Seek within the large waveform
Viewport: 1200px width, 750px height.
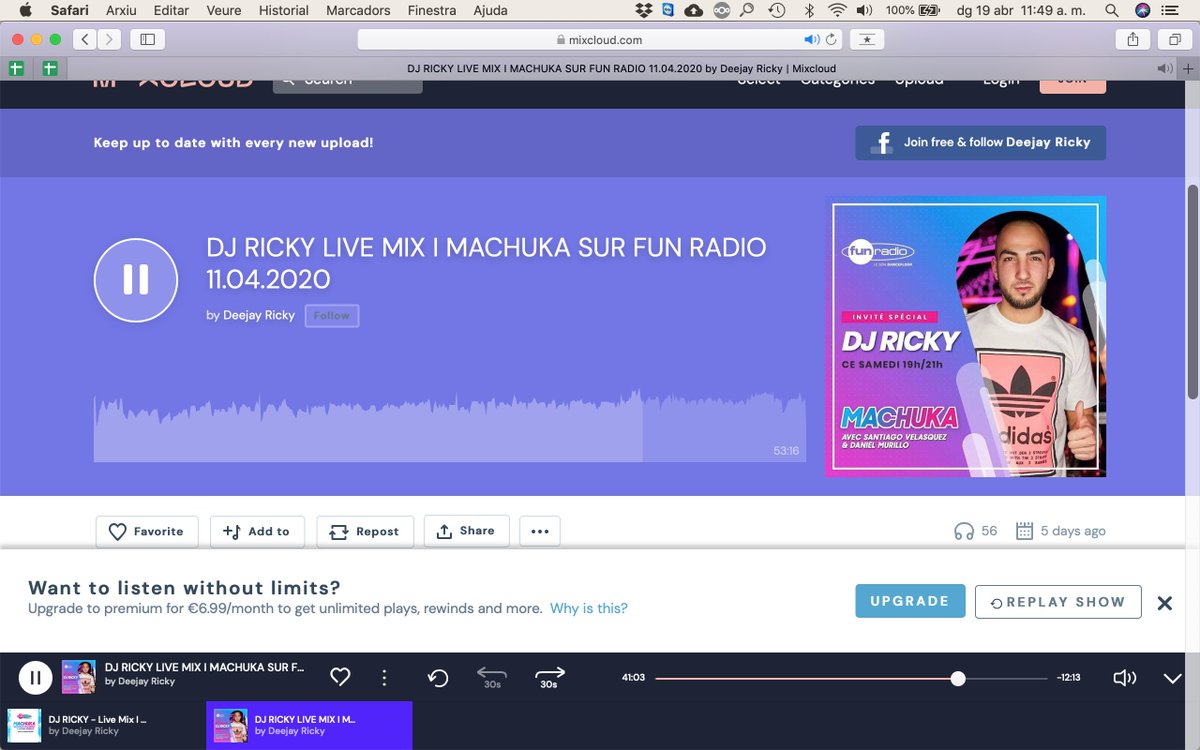pos(450,426)
